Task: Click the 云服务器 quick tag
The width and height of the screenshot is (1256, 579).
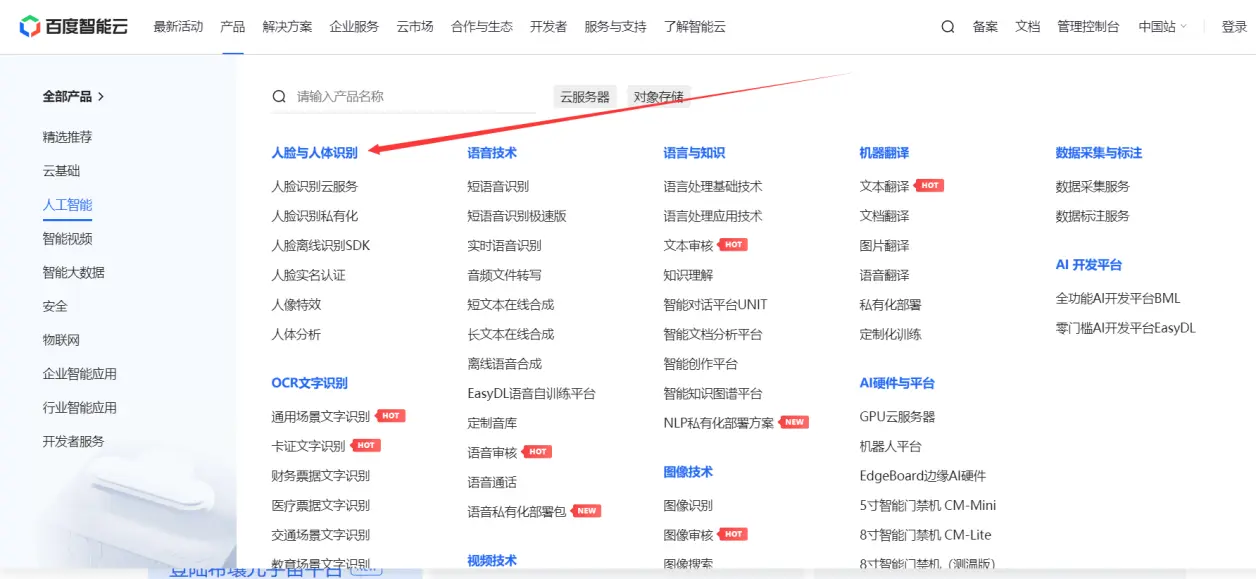Action: (x=585, y=97)
